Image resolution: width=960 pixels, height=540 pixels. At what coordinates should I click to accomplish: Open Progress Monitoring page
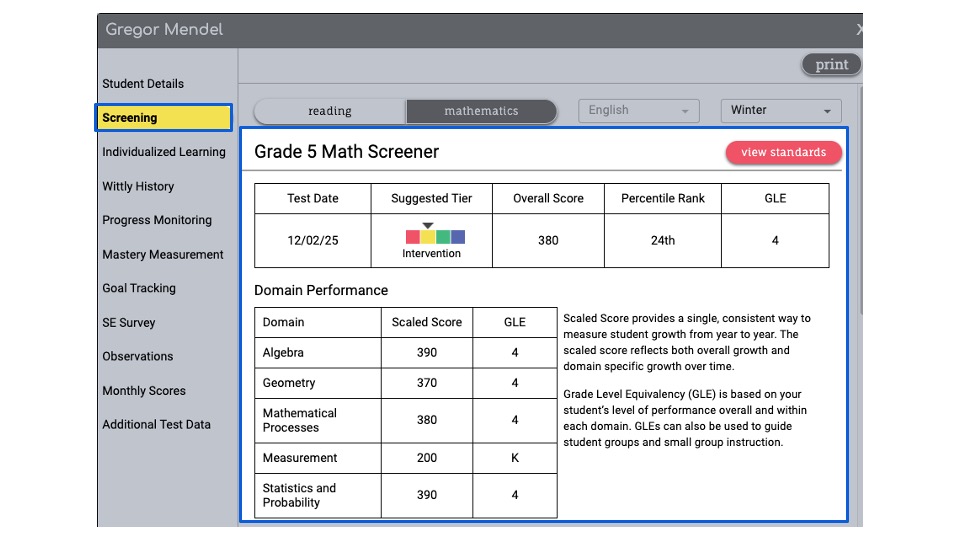point(157,220)
